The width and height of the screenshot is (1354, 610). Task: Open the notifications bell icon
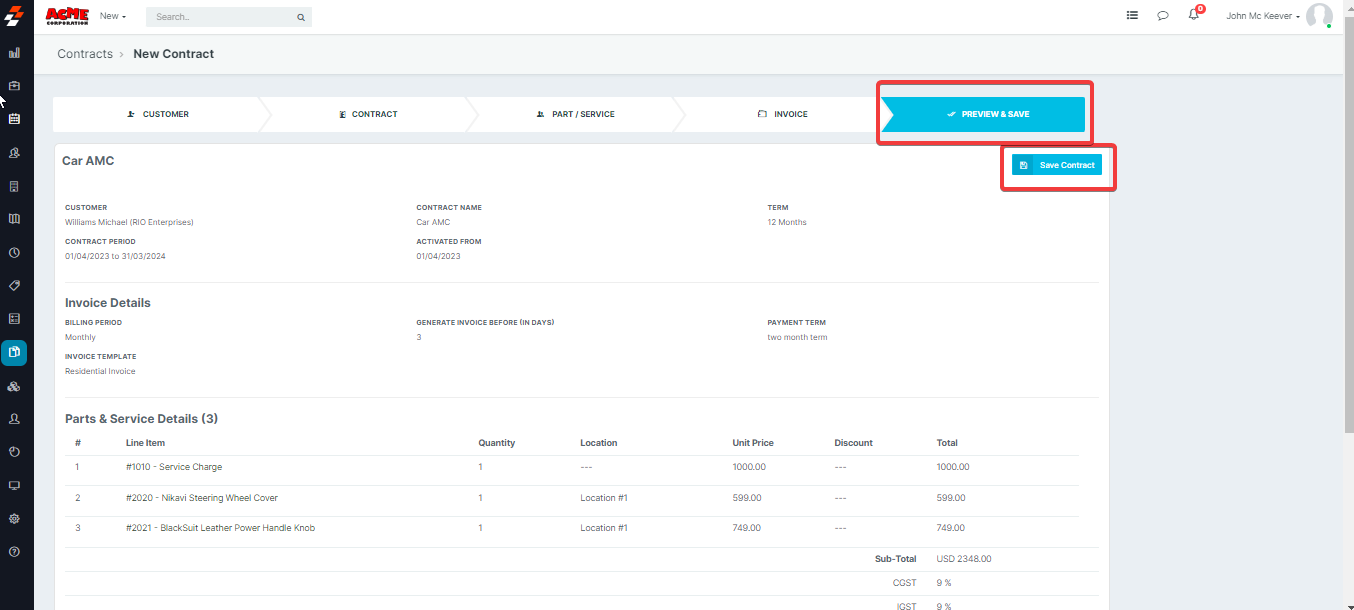1193,16
